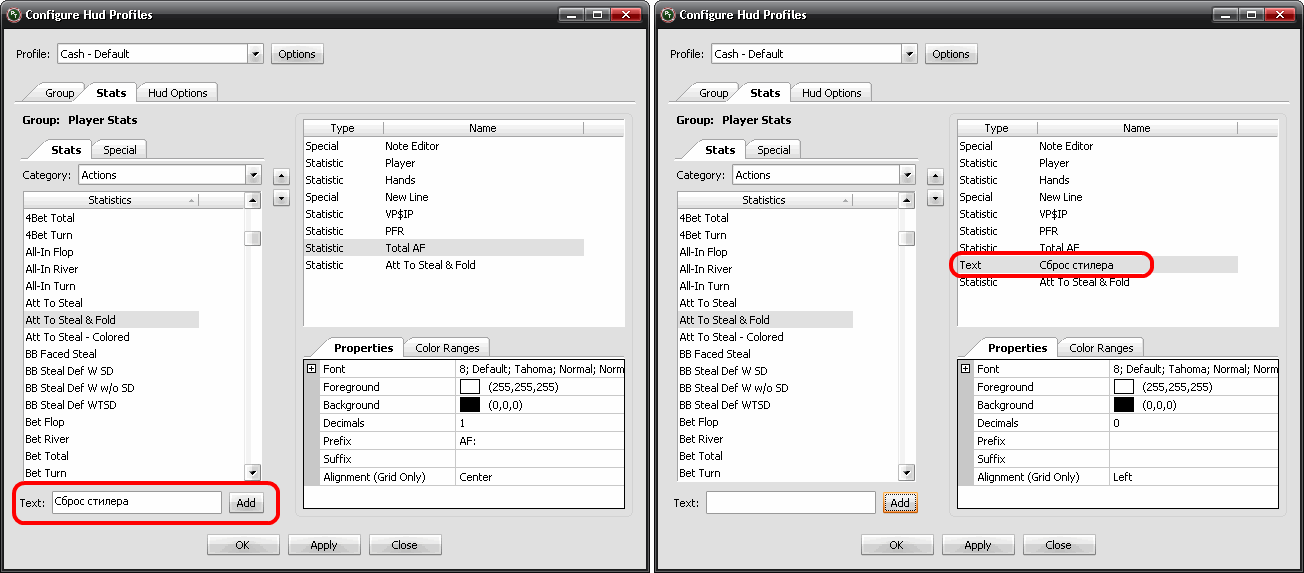Click the move-down arrow in the right dialog
Image resolution: width=1304 pixels, height=573 pixels.
point(935,198)
